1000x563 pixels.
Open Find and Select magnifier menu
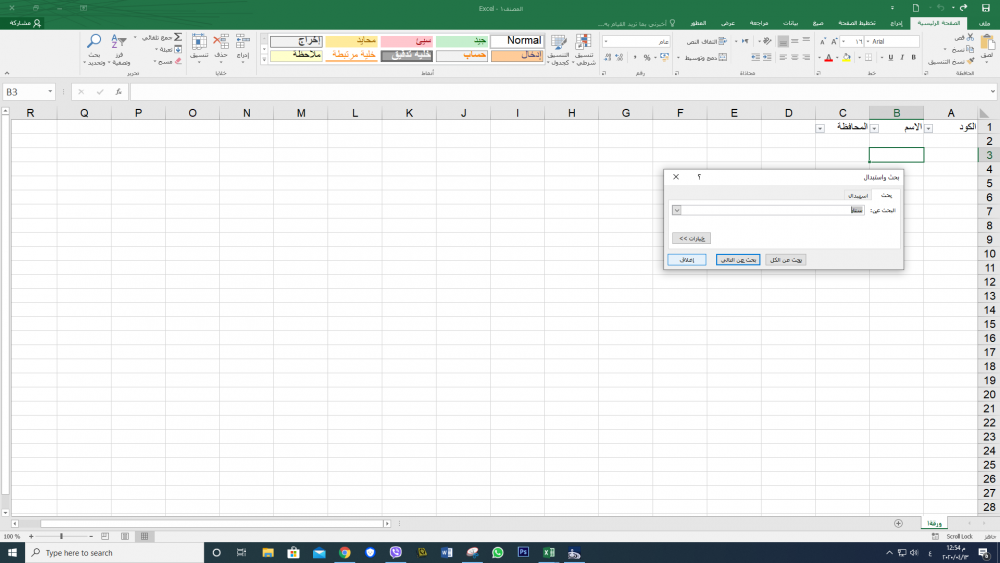coord(94,49)
